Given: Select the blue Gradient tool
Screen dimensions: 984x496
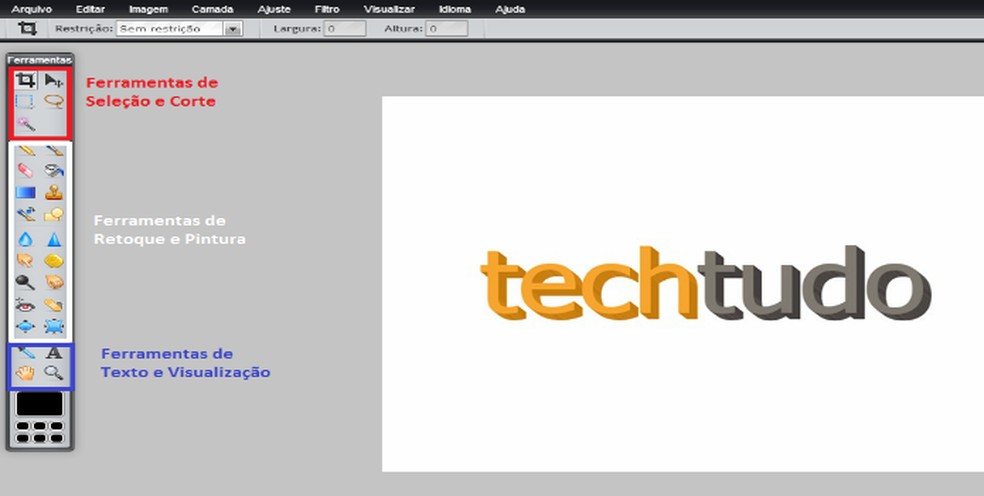Looking at the screenshot, I should pyautogui.click(x=26, y=192).
